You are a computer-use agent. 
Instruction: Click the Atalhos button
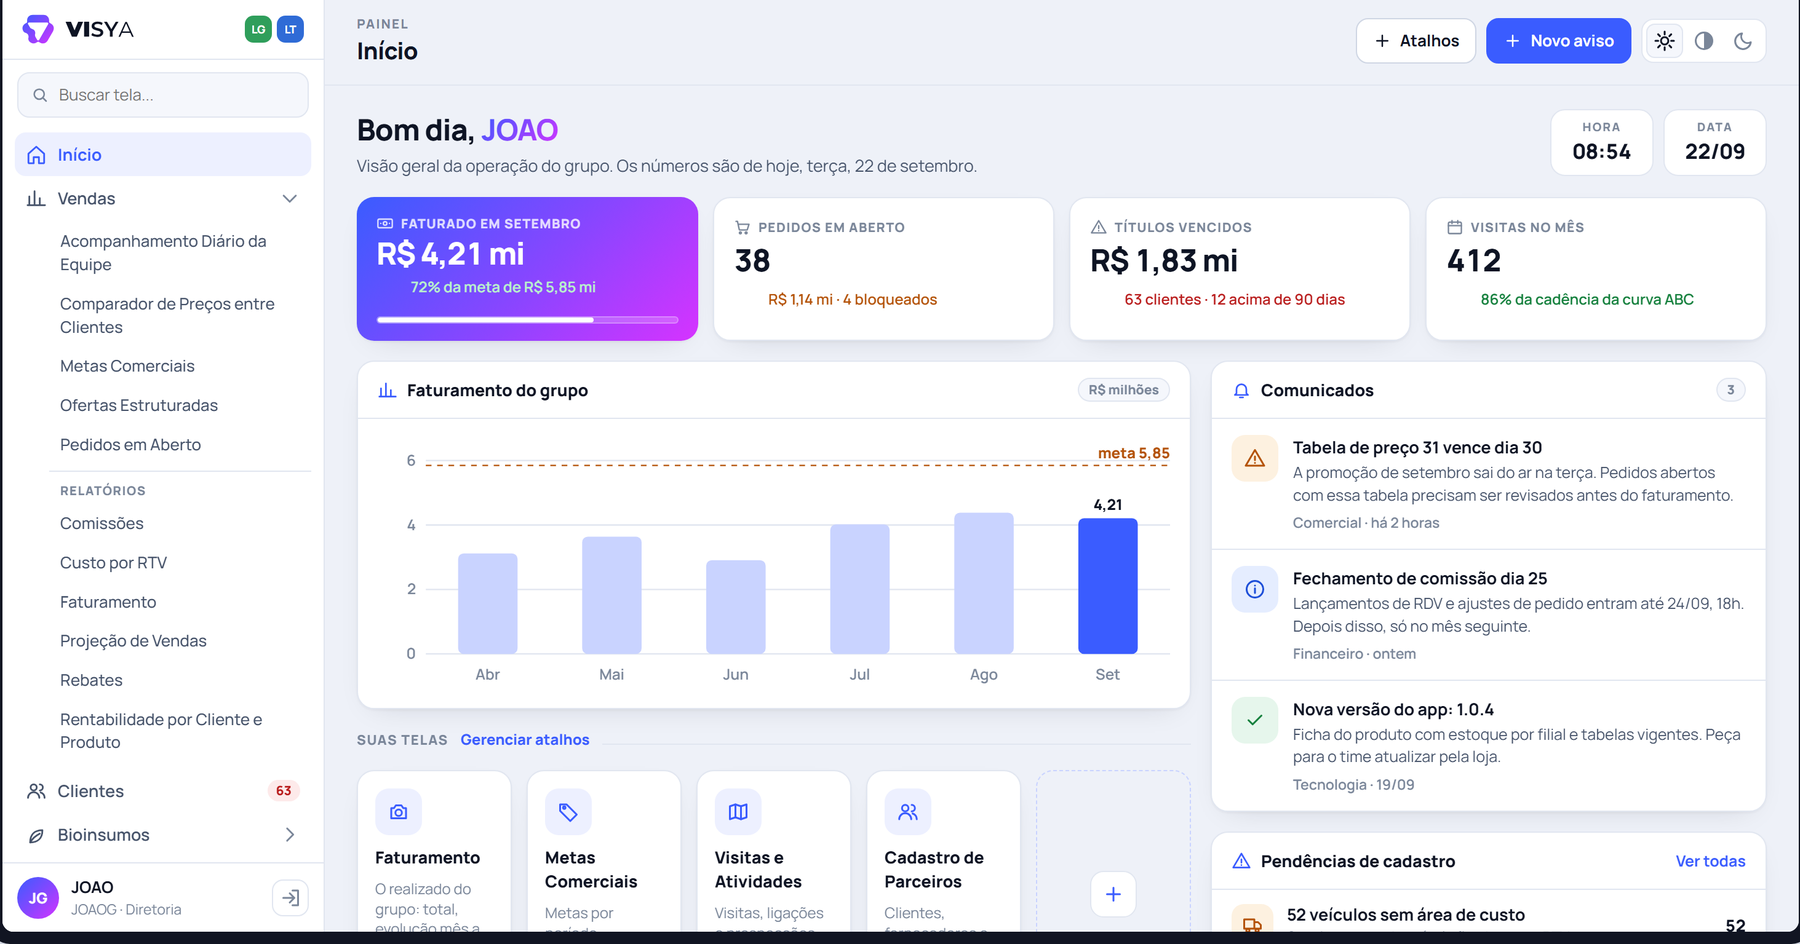tap(1416, 41)
